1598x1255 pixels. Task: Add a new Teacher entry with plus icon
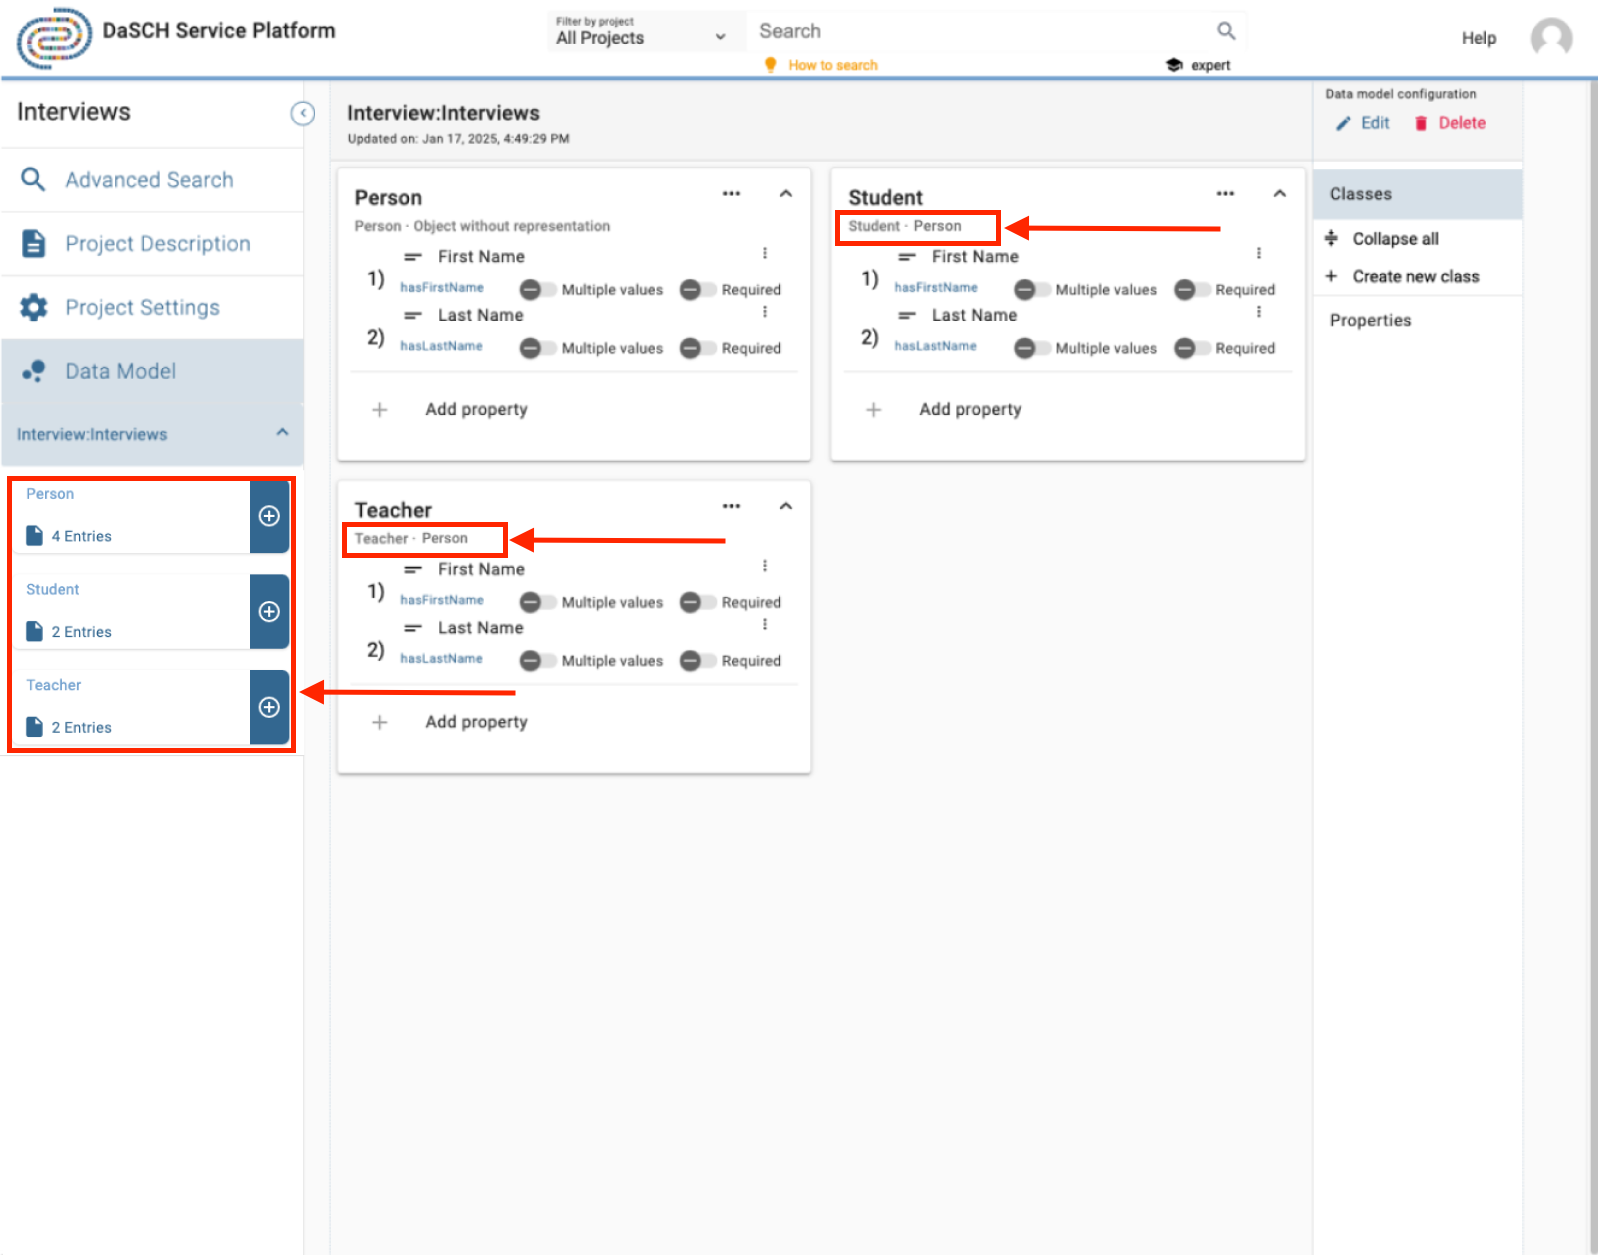269,707
